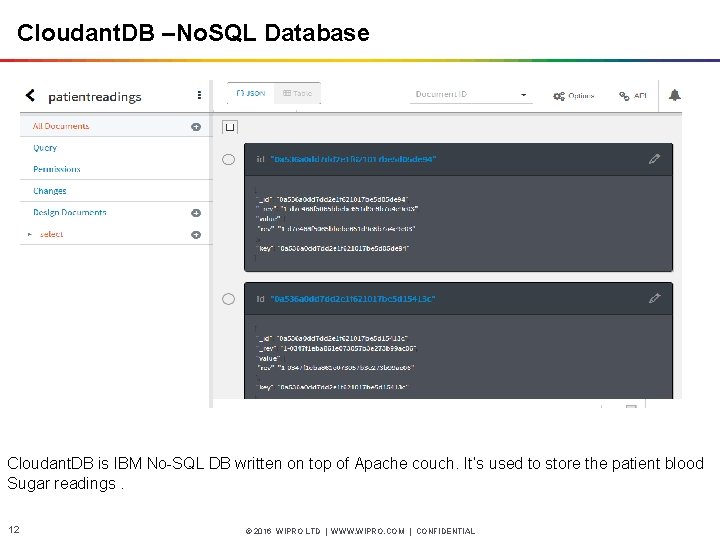This screenshot has width=720, height=540.
Task: Edit the second document ending 15413c
Action: click(x=654, y=298)
